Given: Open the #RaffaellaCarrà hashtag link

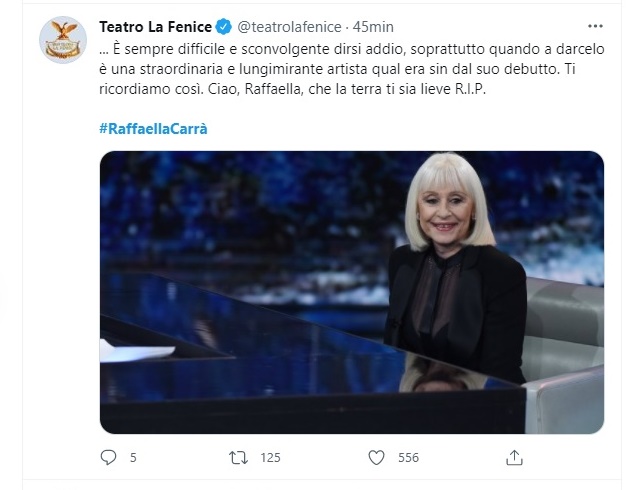Looking at the screenshot, I should 153,129.
